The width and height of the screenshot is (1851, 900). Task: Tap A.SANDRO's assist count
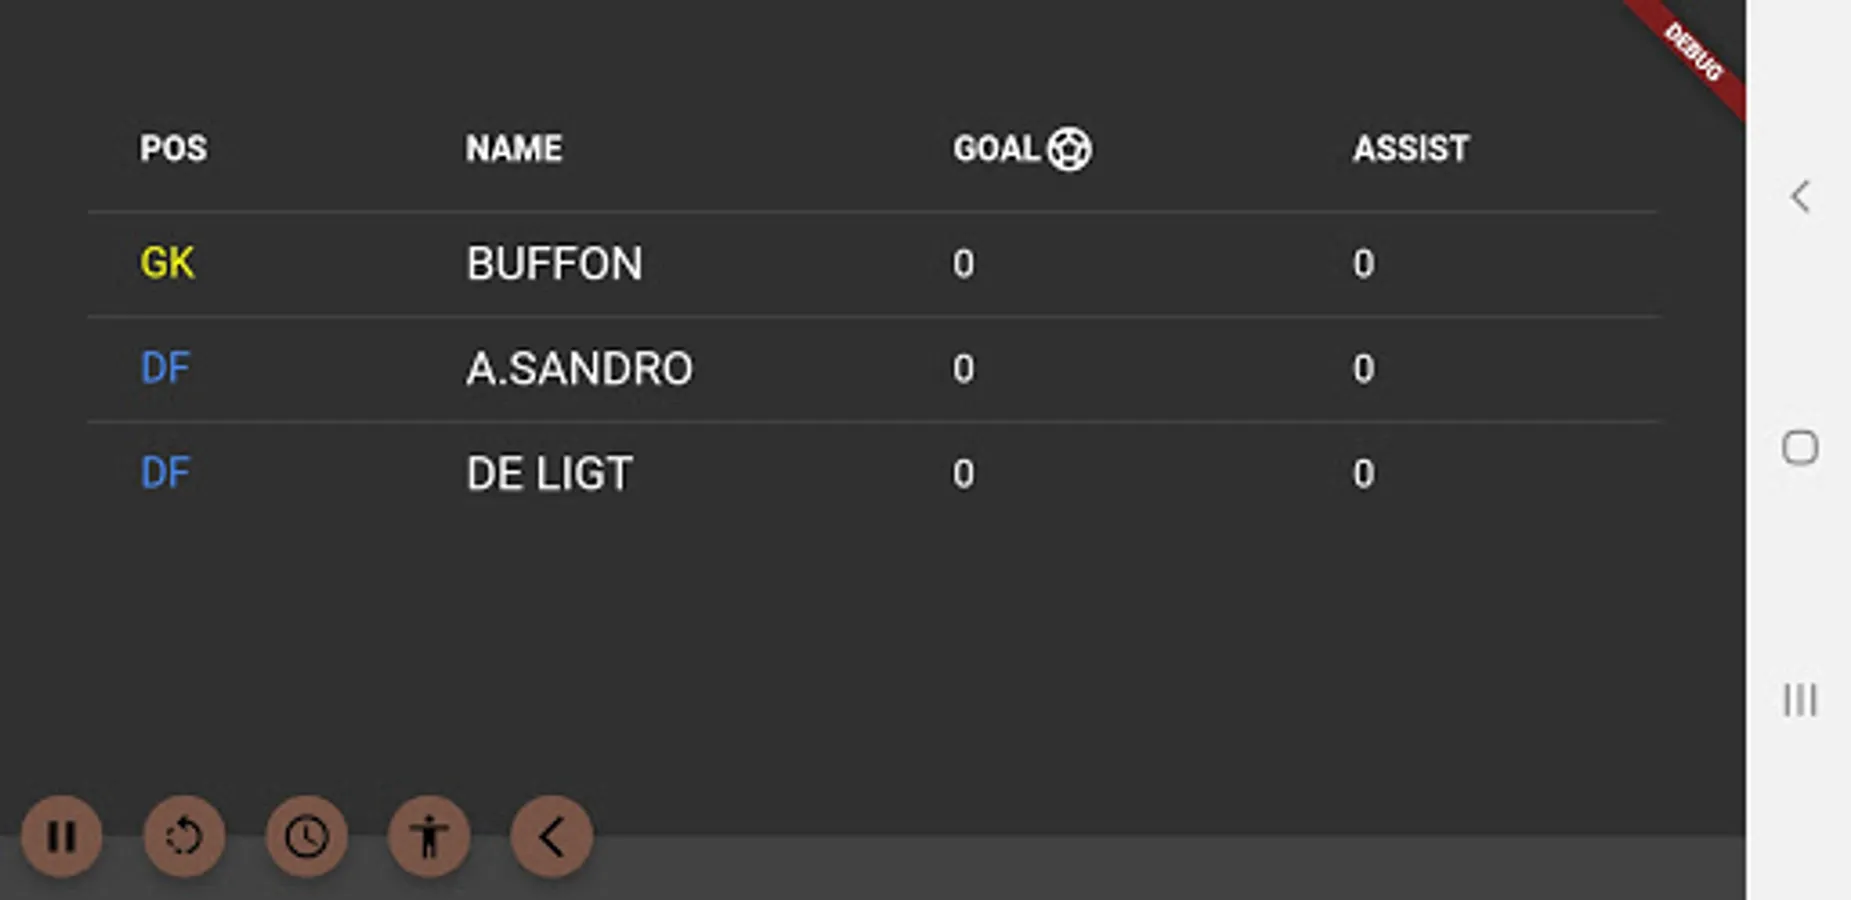click(x=1363, y=369)
